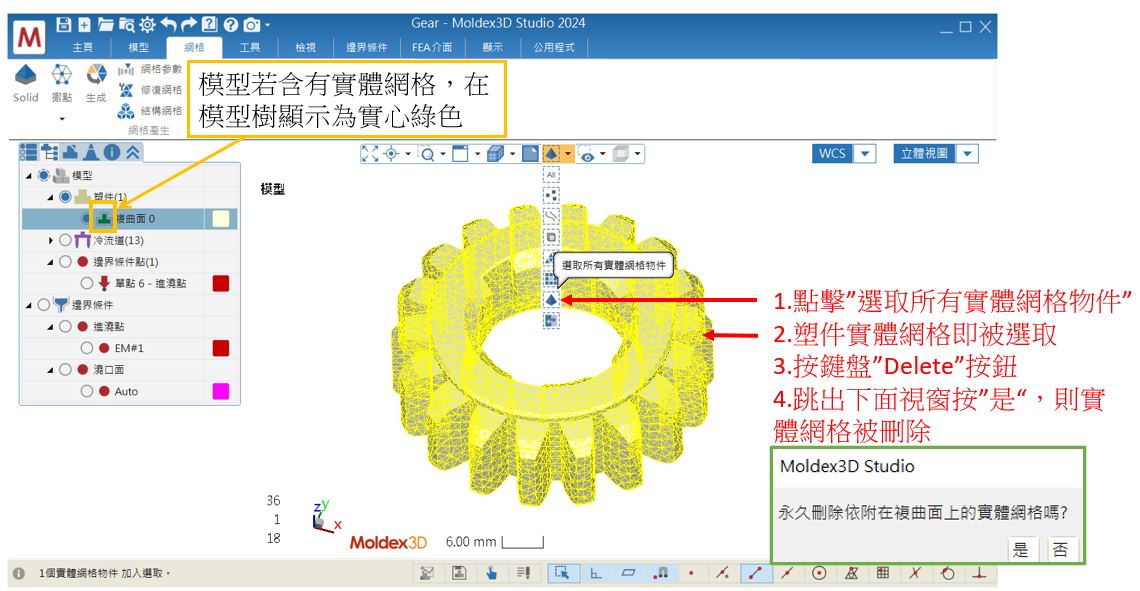Open 結構網格 structured mesh tool

tap(150, 110)
